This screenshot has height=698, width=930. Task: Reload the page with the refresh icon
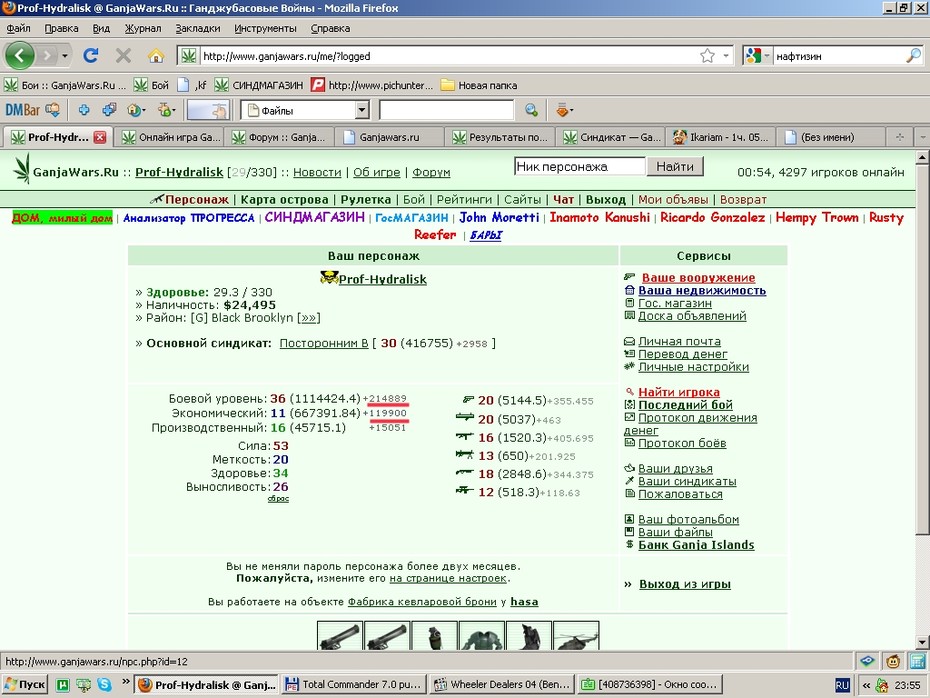click(x=91, y=56)
